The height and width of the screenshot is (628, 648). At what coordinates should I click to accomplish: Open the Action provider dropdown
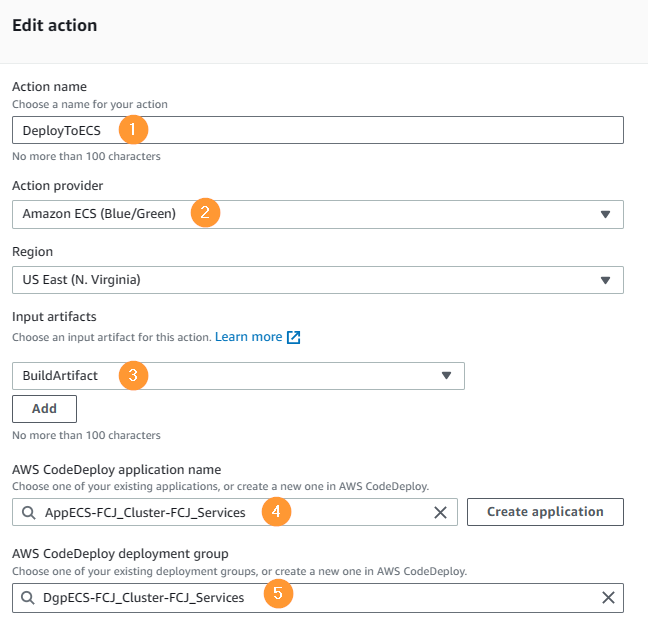point(317,214)
